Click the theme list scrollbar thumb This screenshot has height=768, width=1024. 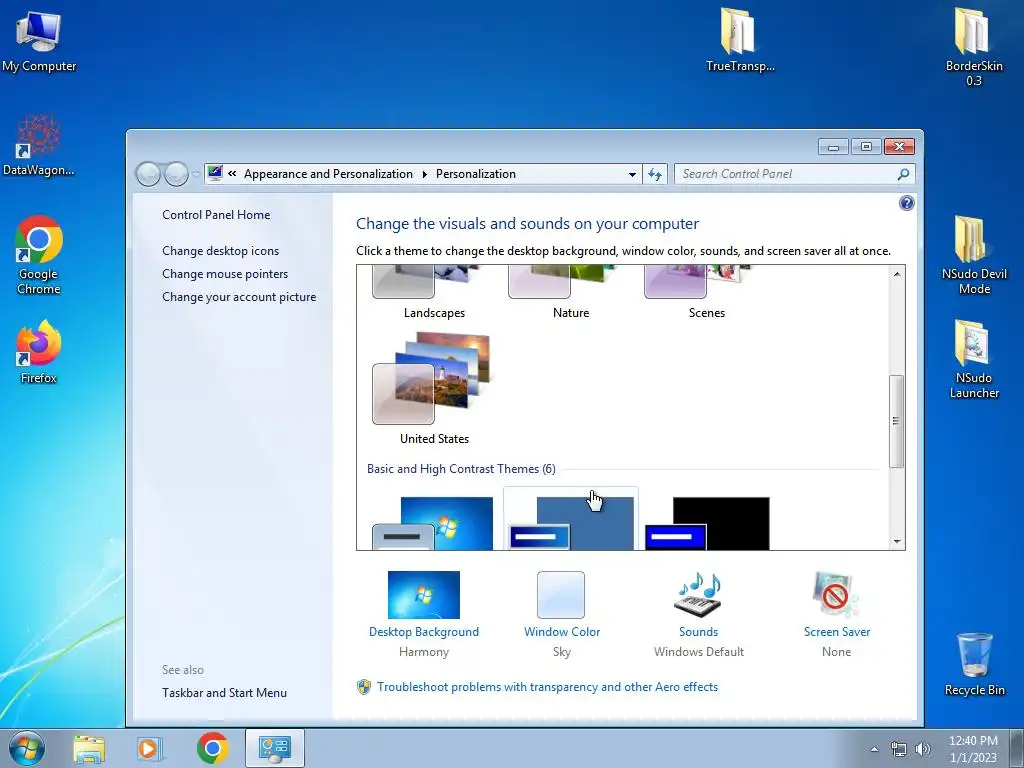[x=897, y=421]
